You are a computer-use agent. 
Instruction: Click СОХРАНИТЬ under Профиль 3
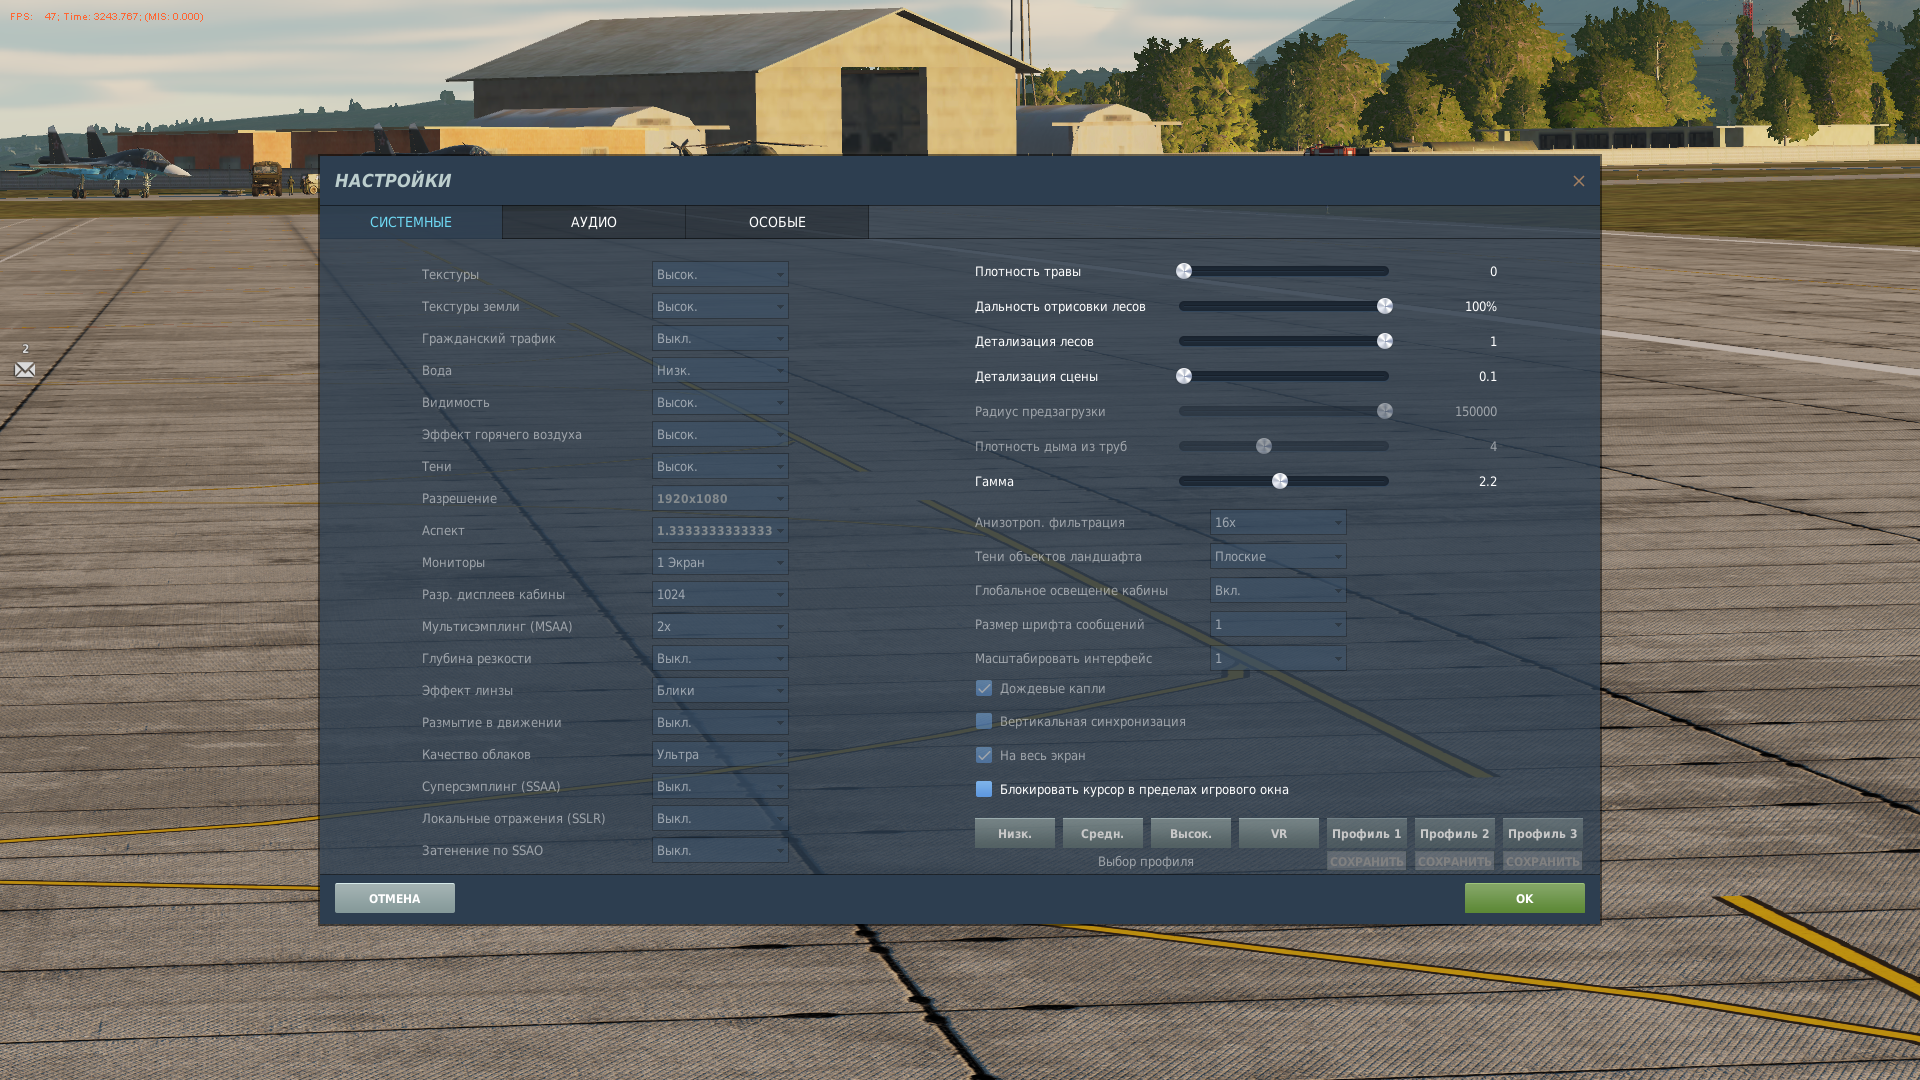(1543, 861)
